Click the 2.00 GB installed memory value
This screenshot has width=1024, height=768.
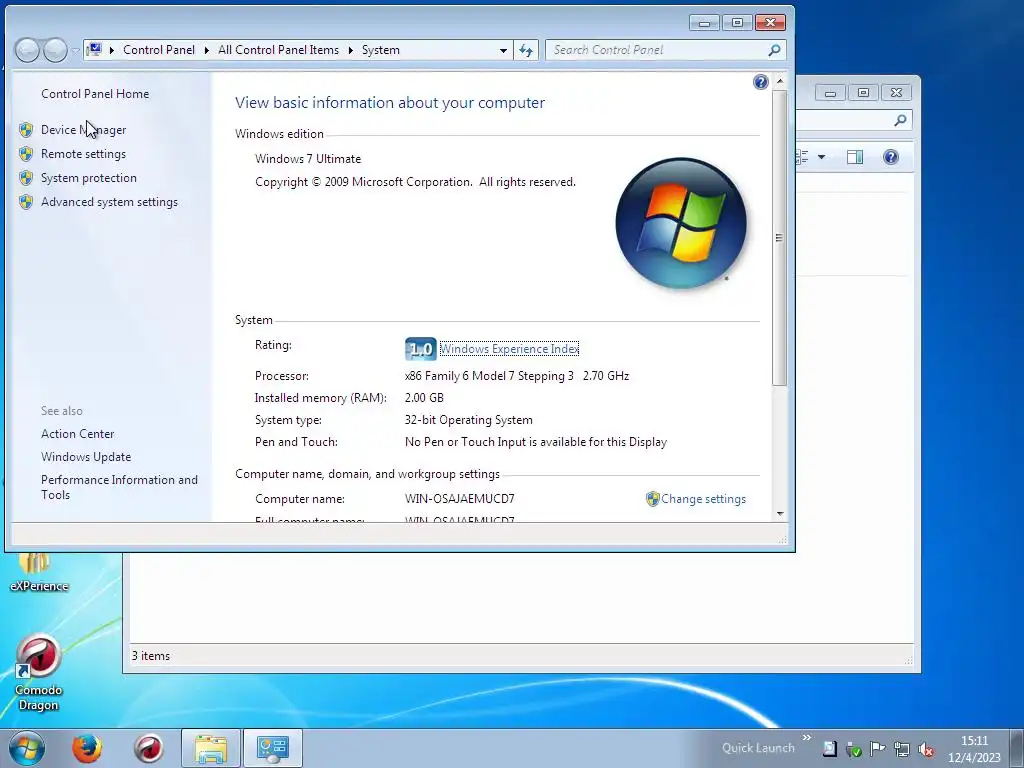click(424, 398)
